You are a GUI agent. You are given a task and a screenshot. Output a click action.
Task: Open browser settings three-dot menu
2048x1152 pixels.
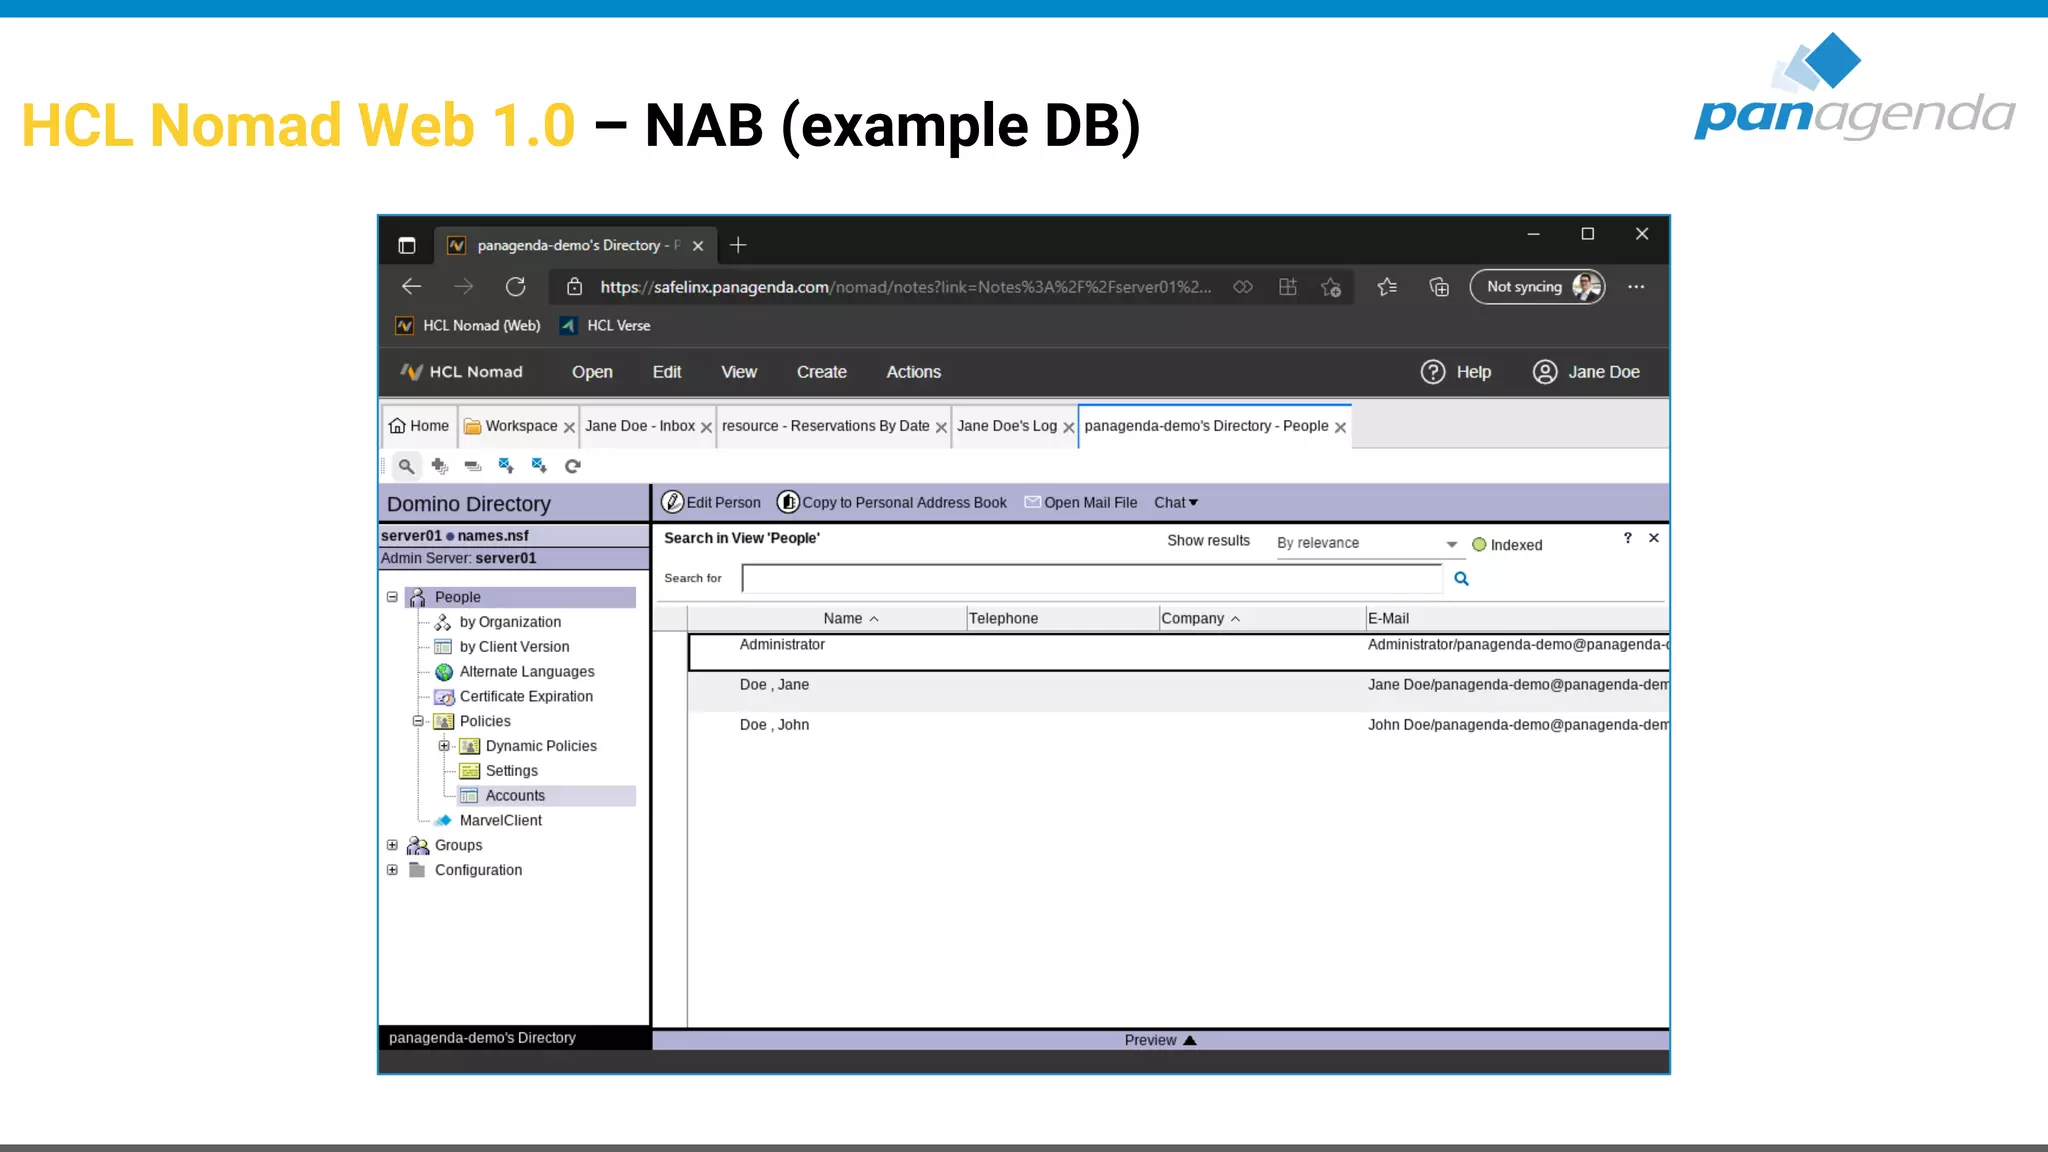pyautogui.click(x=1636, y=287)
